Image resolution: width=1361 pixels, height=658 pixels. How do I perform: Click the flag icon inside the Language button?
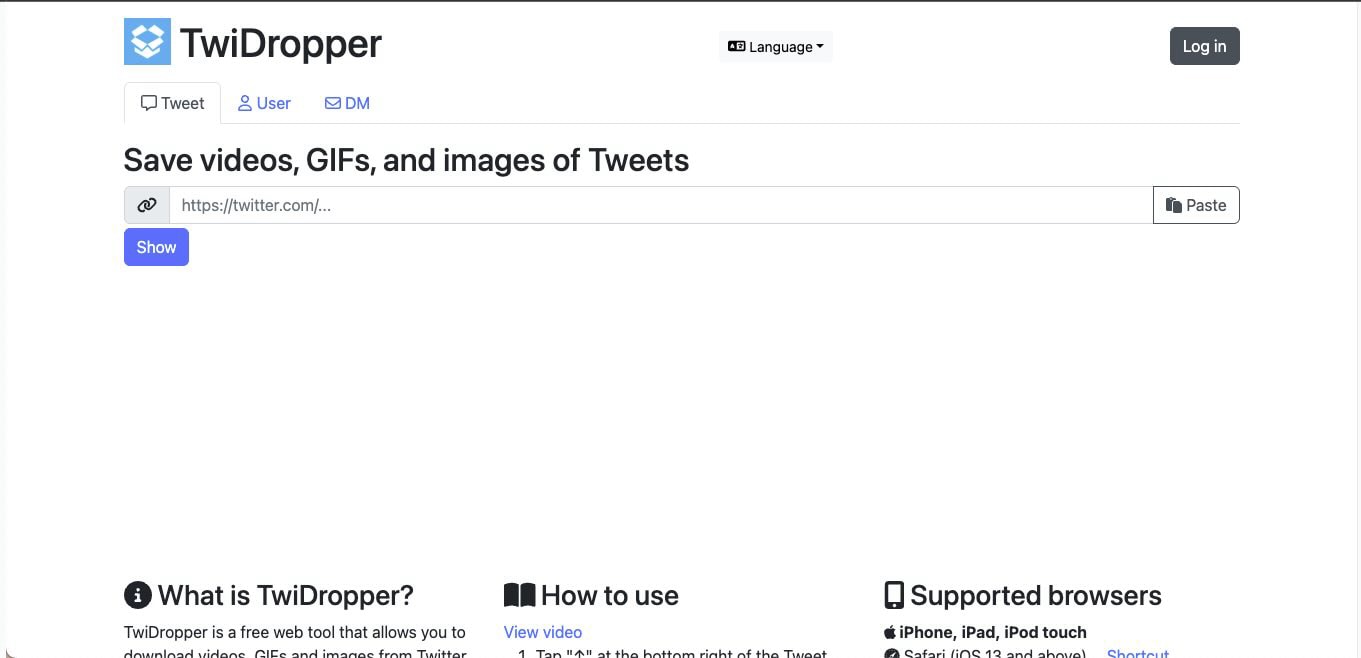[735, 46]
